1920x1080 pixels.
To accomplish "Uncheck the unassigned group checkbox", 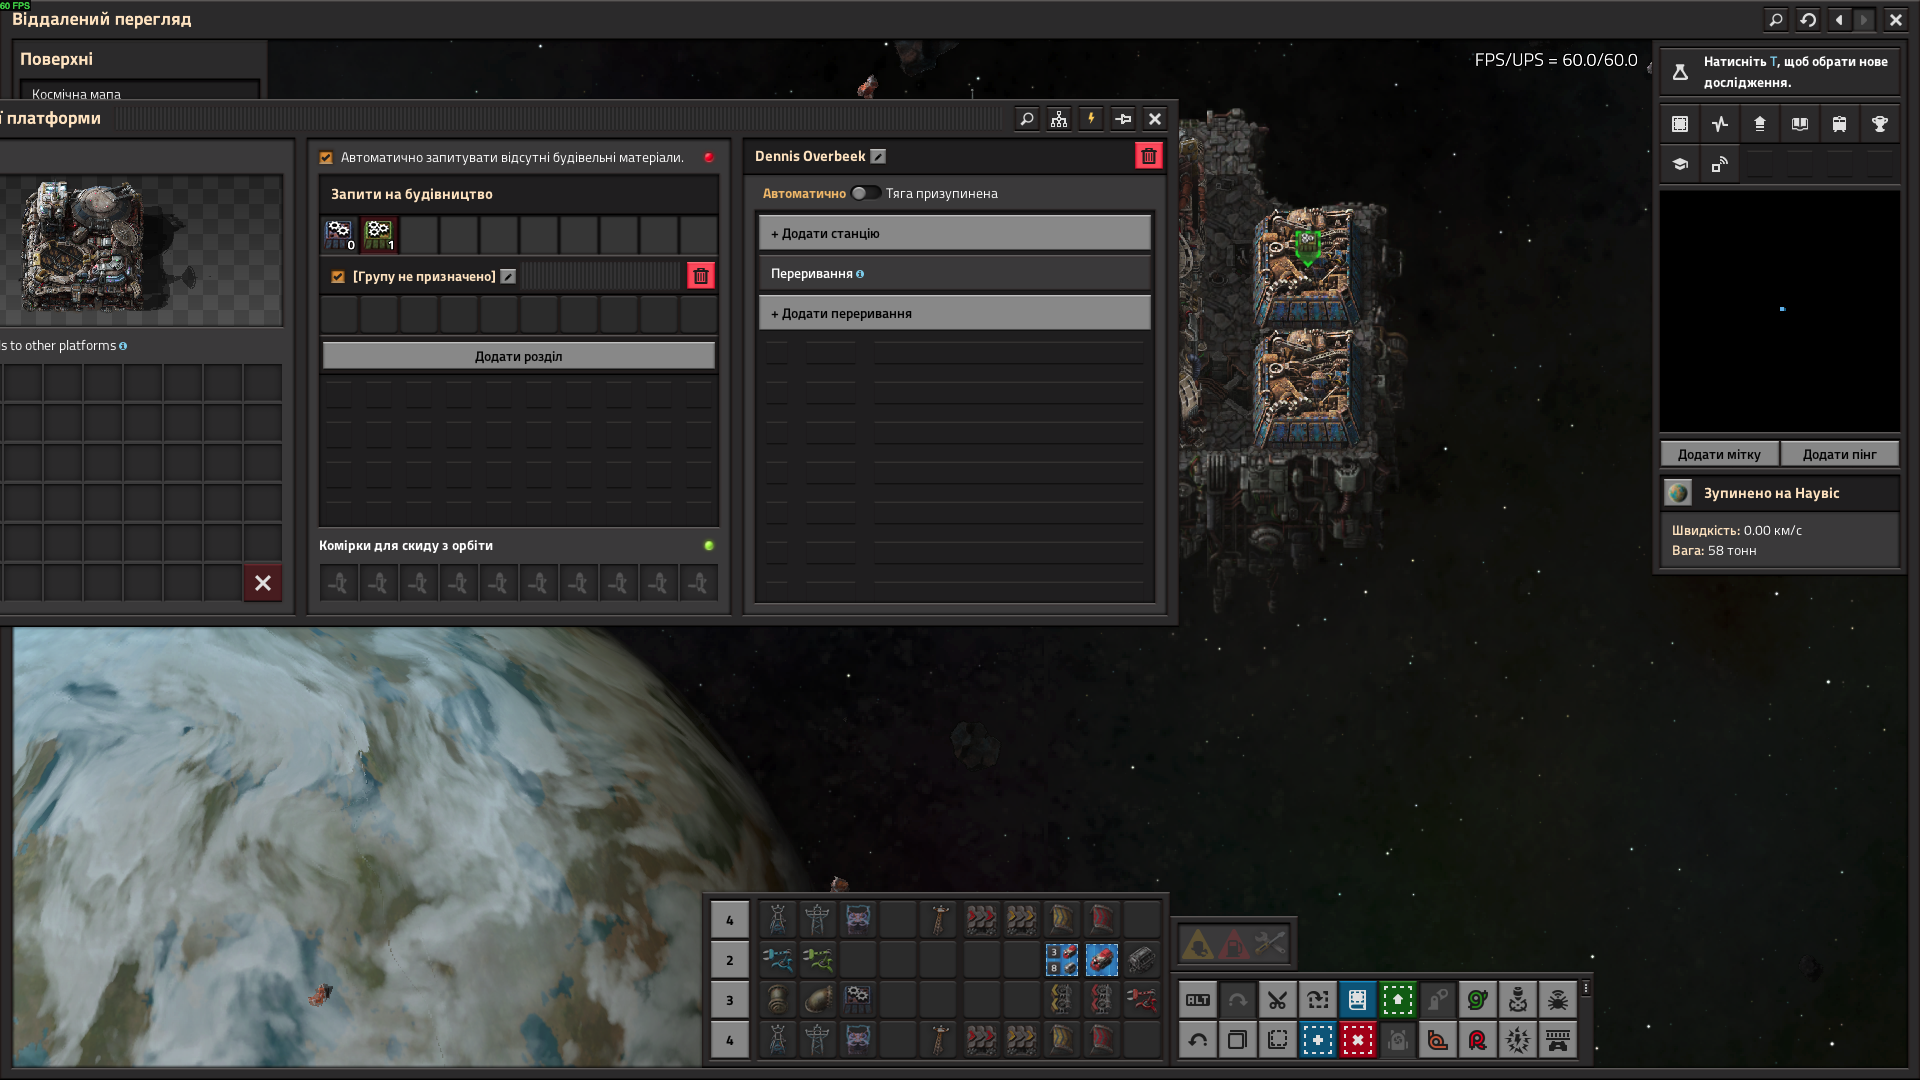I will pos(338,277).
